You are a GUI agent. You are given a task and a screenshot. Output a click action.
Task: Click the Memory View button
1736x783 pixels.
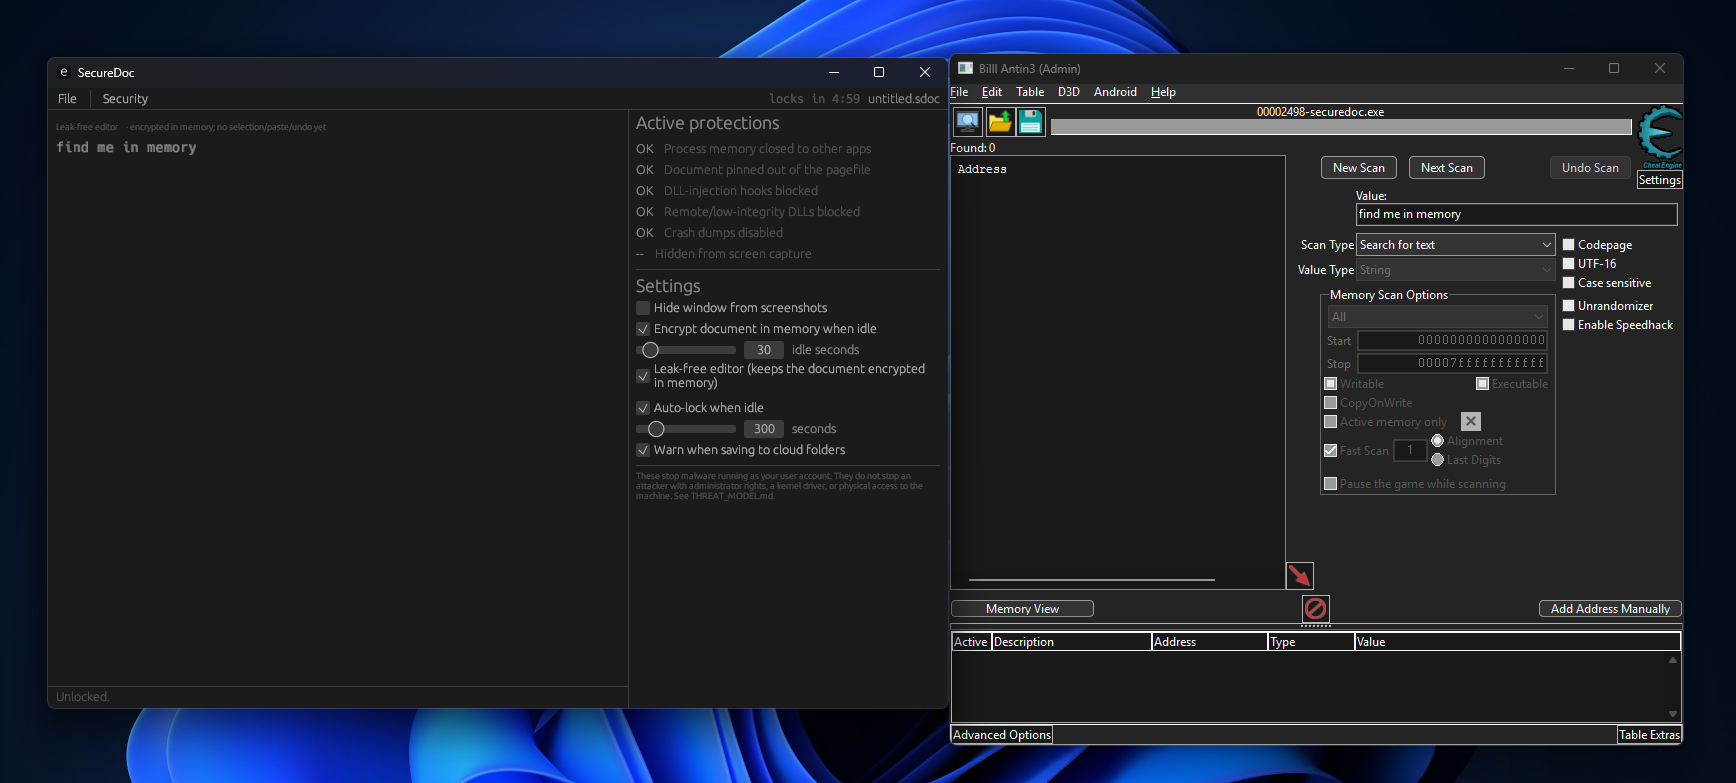1022,609
